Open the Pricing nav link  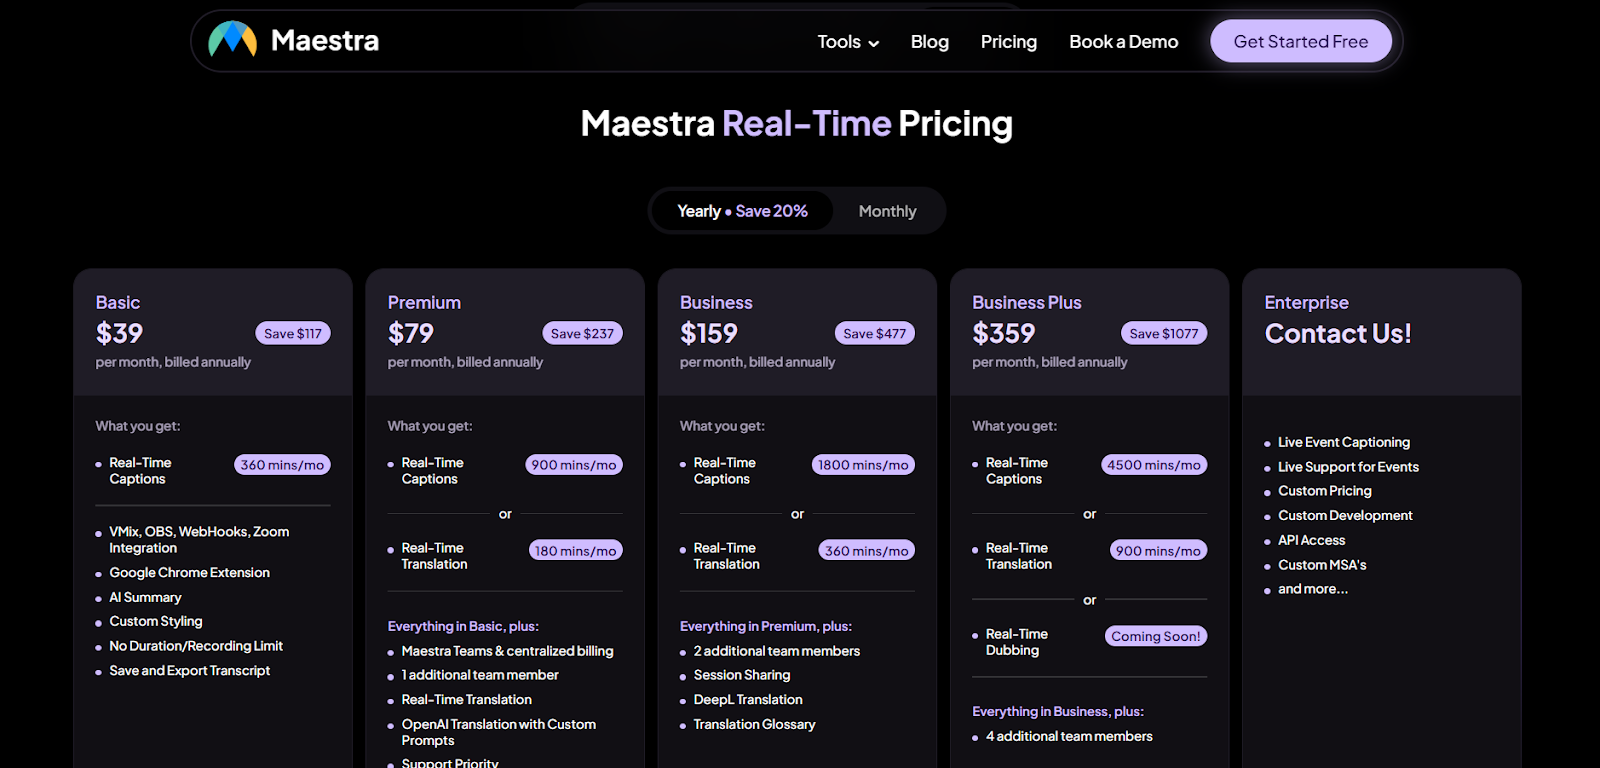[x=1008, y=42]
